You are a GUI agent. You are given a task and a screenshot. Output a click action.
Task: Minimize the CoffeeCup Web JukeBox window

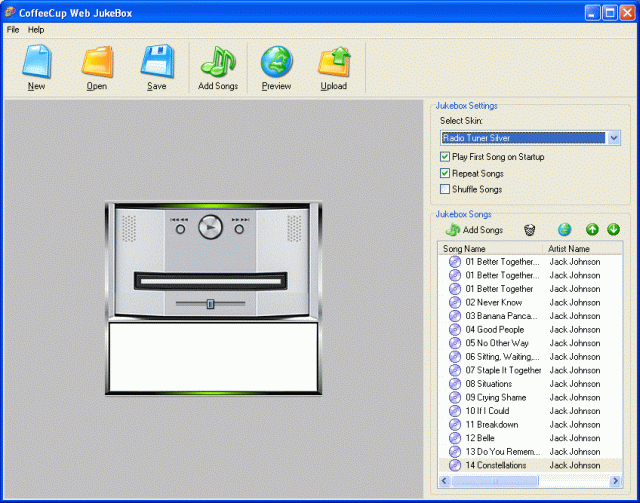coord(592,13)
